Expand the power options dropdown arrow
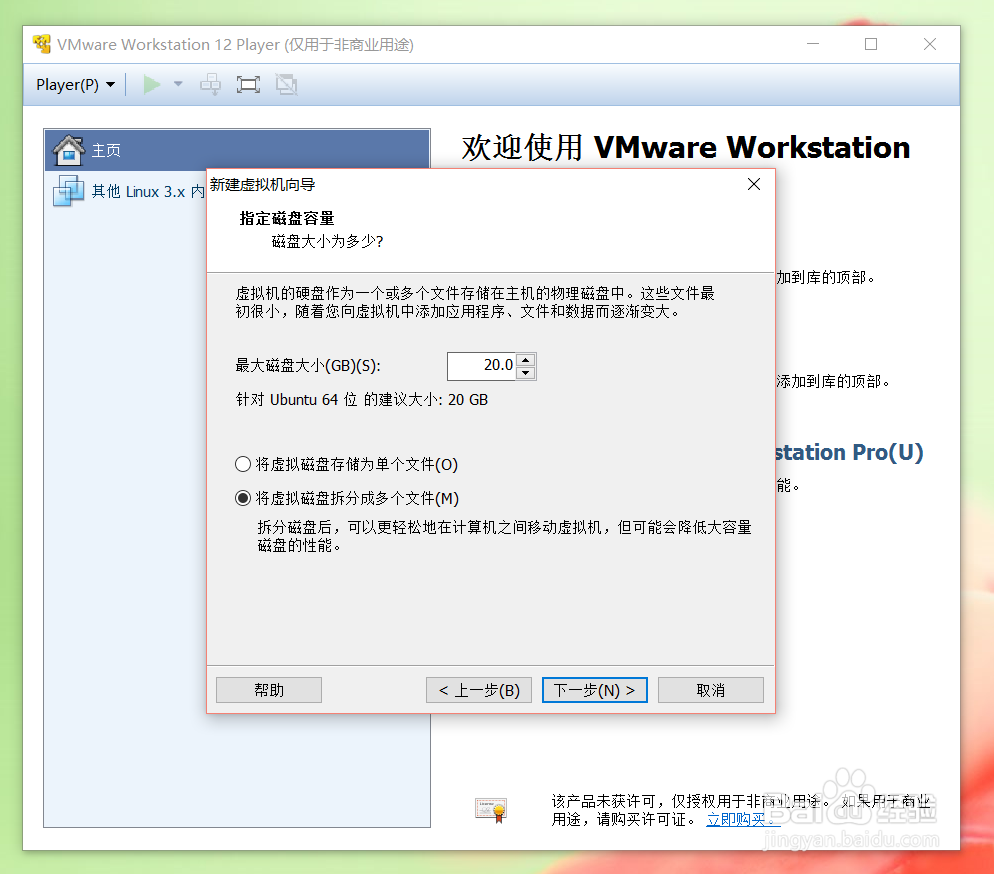Viewport: 994px width, 874px height. pos(178,84)
